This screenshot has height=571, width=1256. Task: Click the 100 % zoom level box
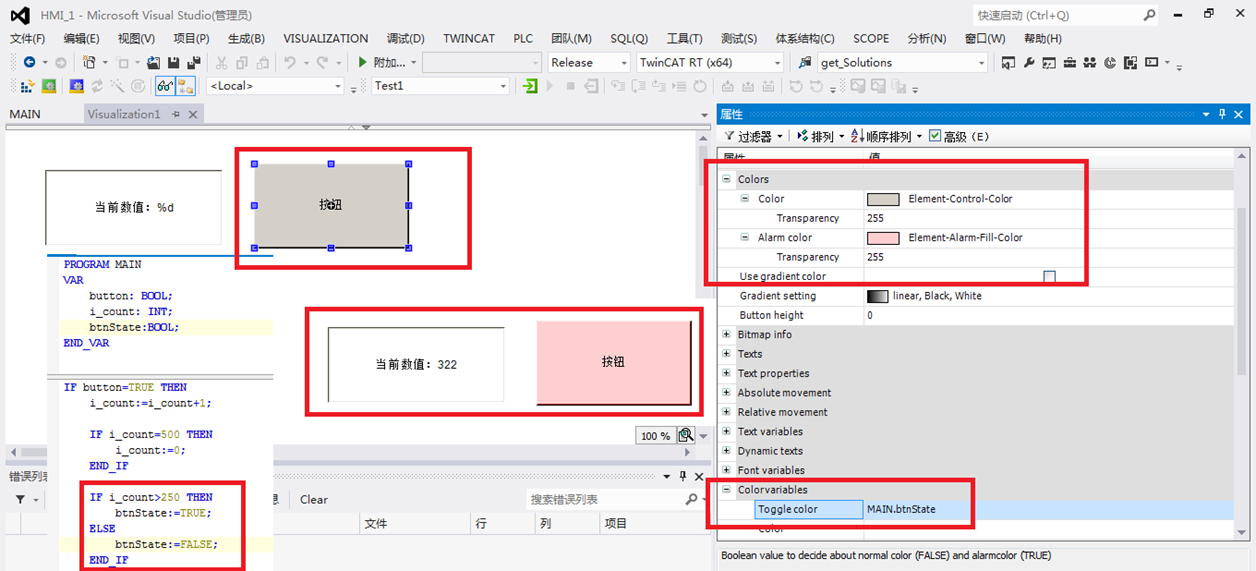coord(656,436)
